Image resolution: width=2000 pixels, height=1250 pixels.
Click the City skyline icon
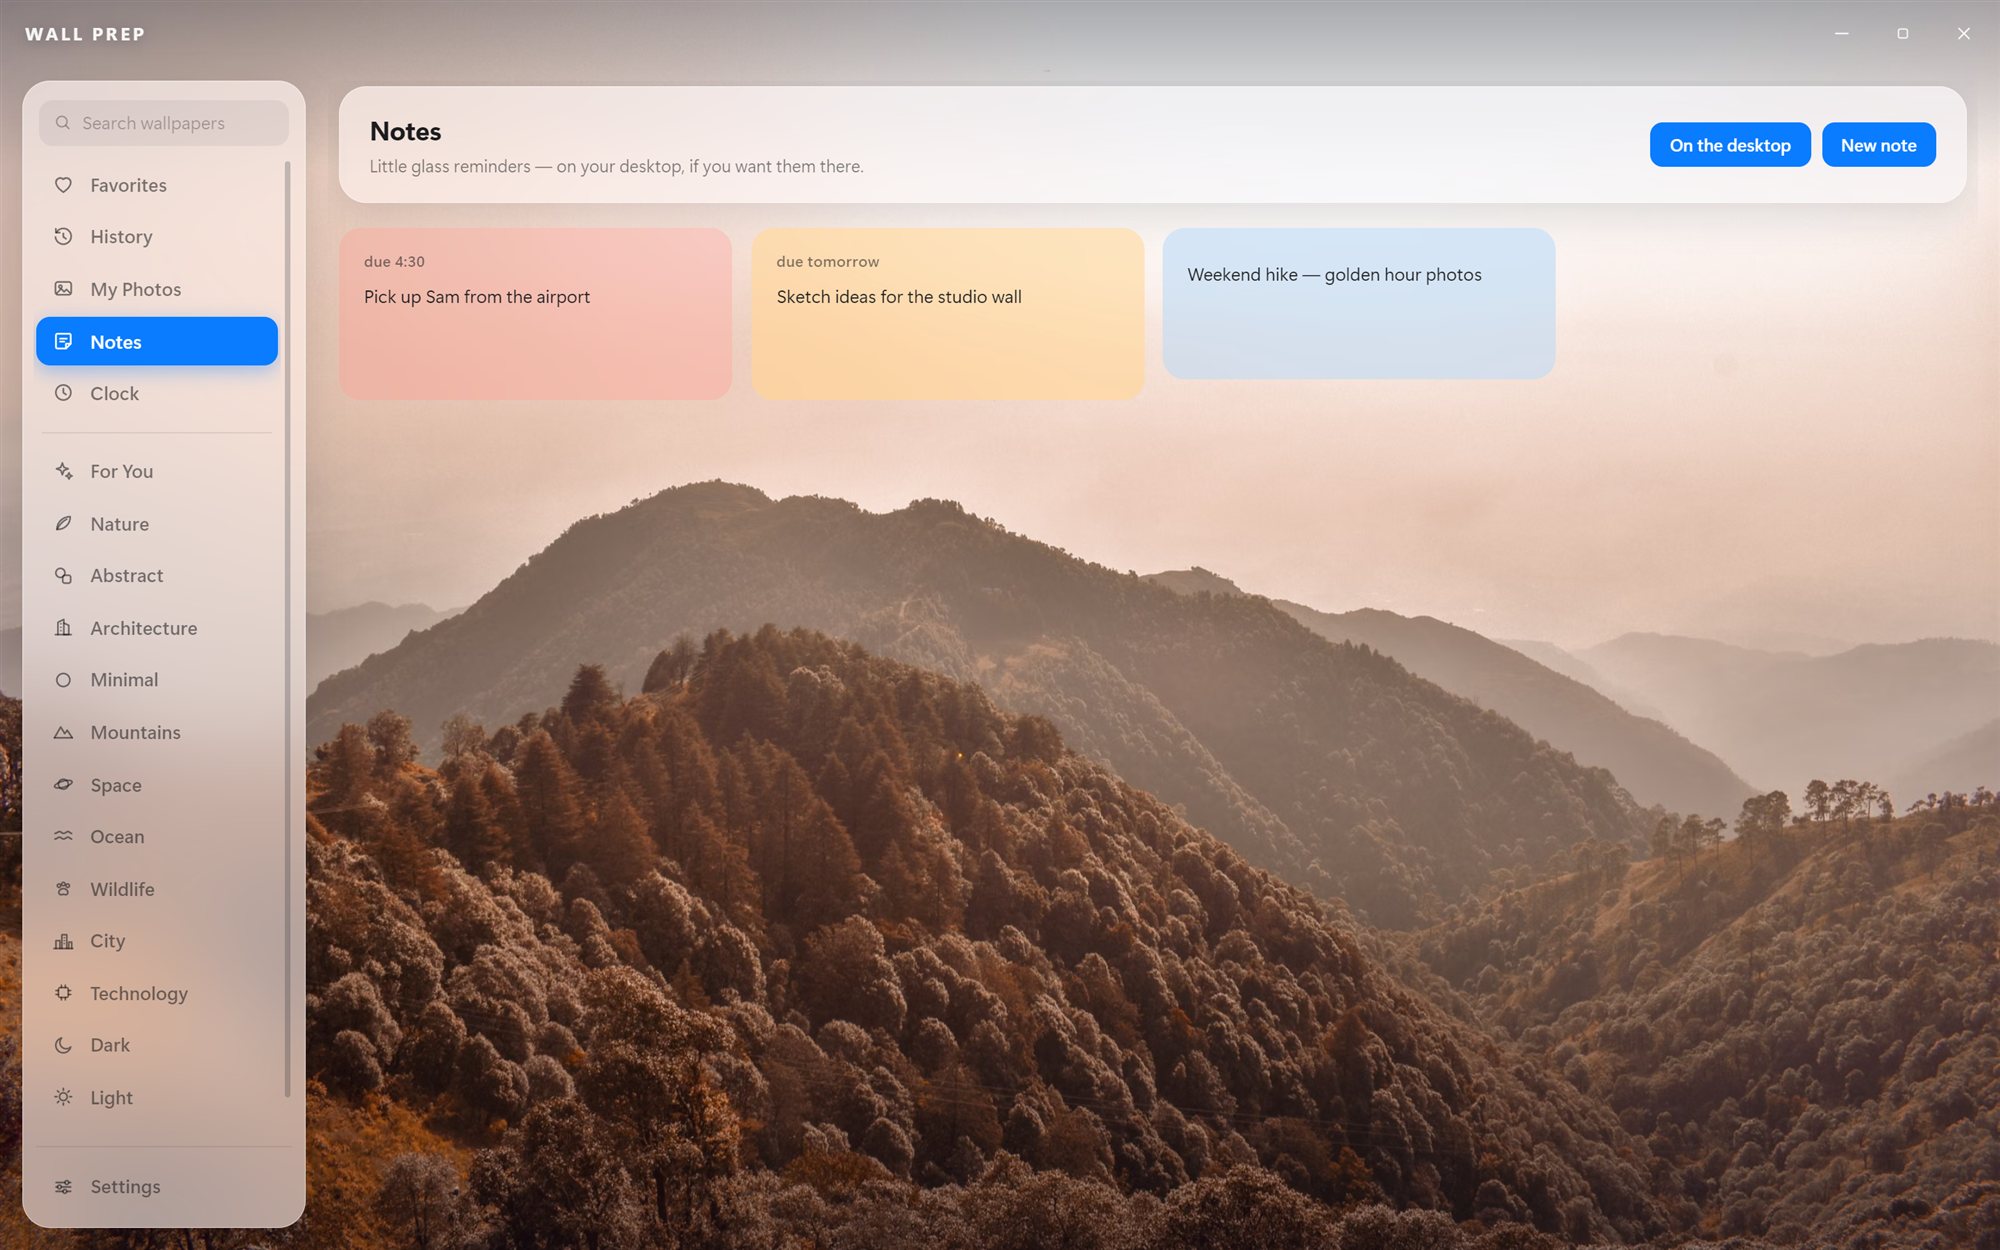point(63,941)
